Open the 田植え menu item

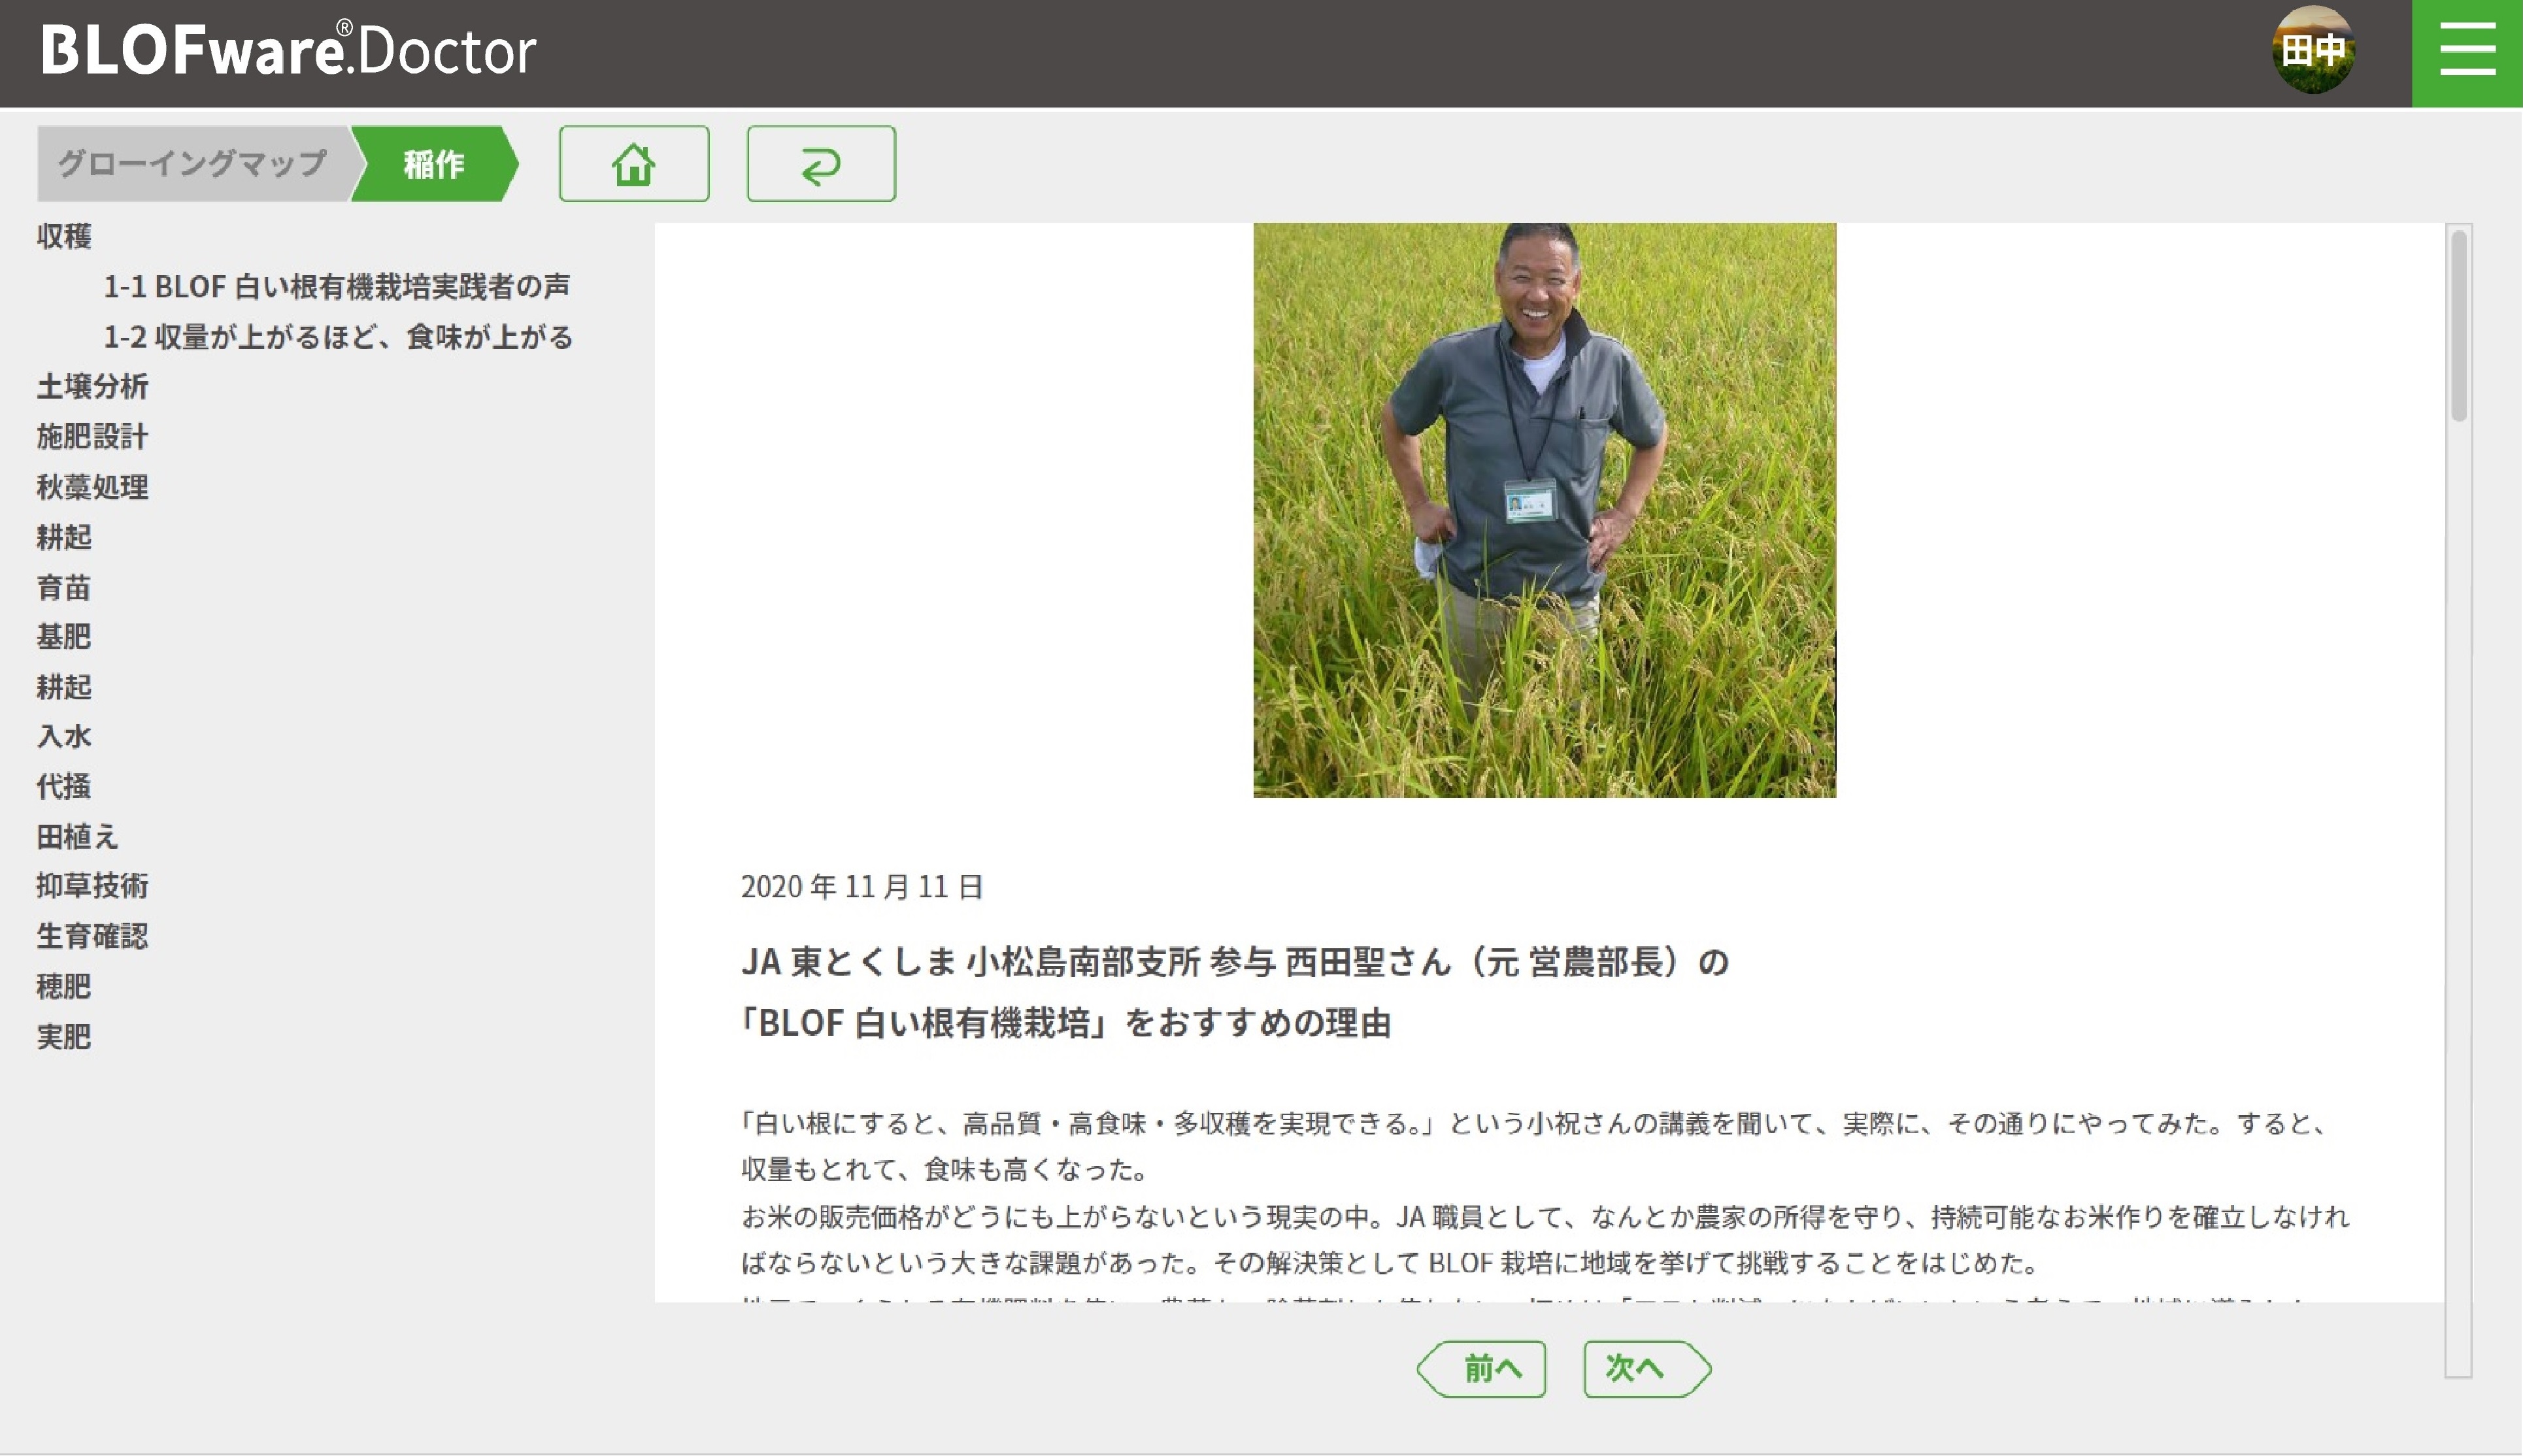pyautogui.click(x=77, y=836)
